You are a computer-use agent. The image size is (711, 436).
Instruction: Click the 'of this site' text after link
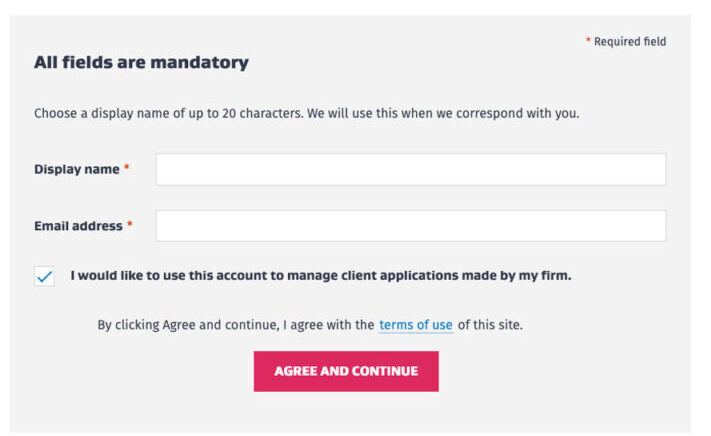(x=490, y=325)
